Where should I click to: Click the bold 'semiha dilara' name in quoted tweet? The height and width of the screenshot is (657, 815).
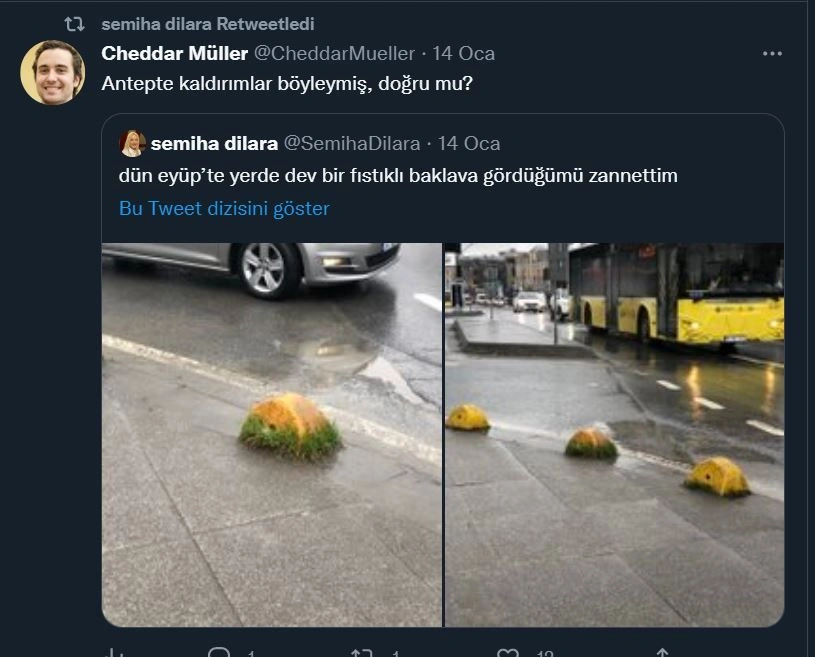(214, 144)
